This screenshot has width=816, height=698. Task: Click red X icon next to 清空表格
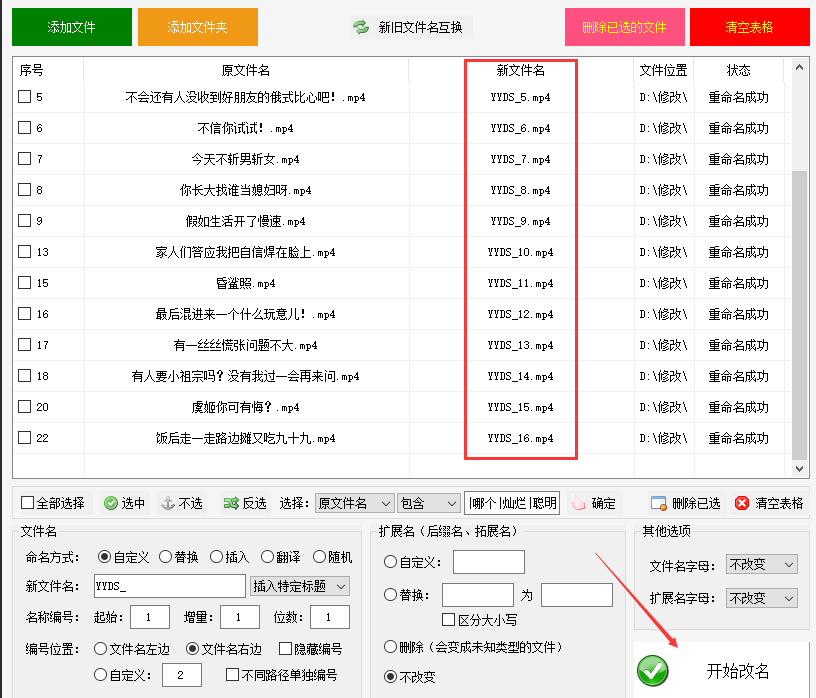[x=742, y=503]
